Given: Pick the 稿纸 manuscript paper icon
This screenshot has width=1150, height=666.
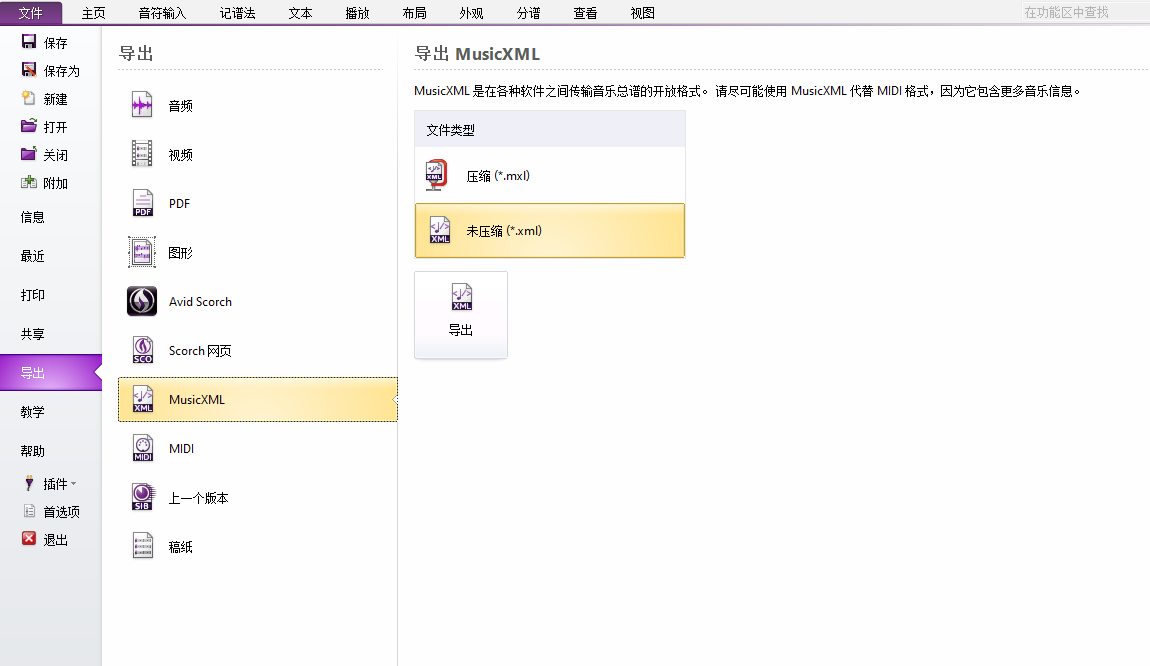Looking at the screenshot, I should click(142, 546).
